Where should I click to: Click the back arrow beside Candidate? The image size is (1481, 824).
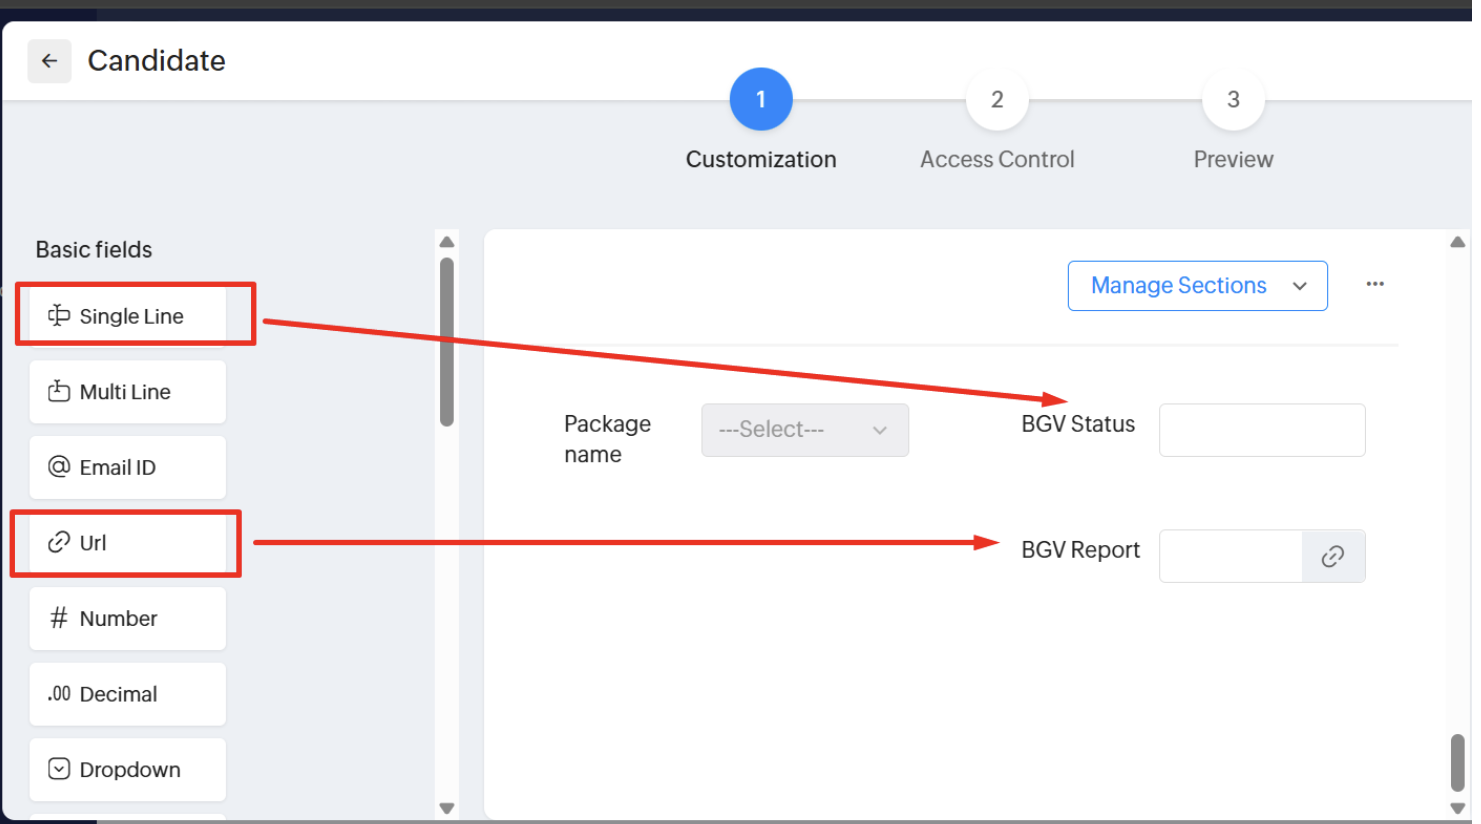click(49, 61)
